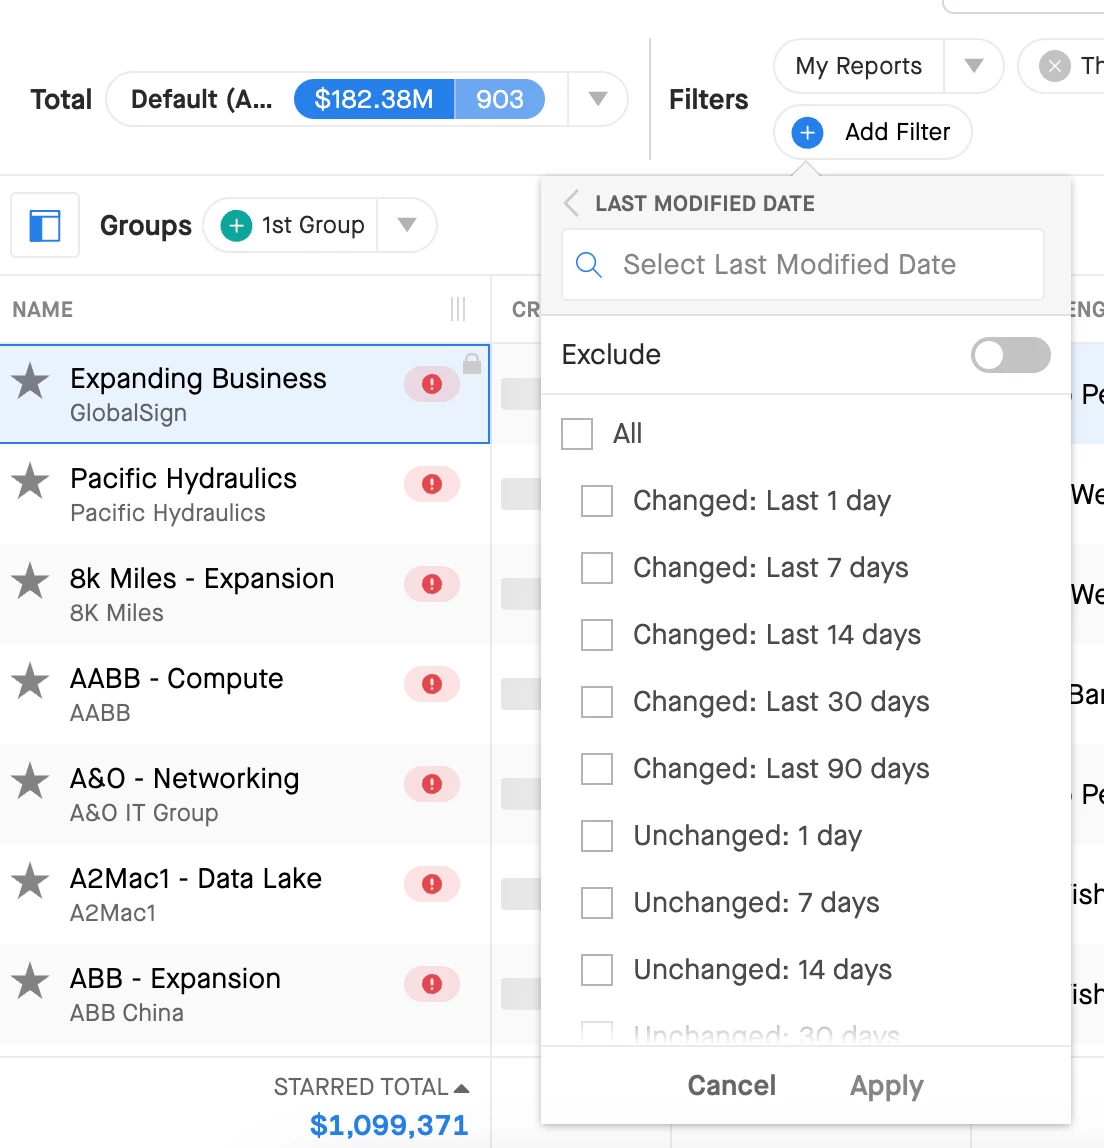Open alert badge on A2Mac1 - Data Lake
1104x1148 pixels.
pos(432,884)
